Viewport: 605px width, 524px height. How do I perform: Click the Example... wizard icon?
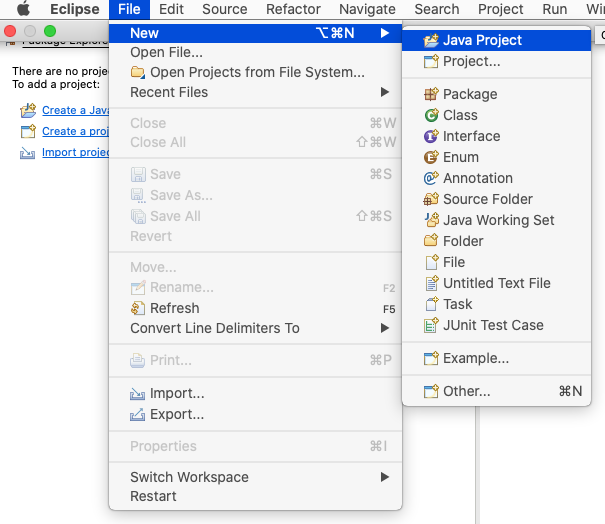click(431, 358)
